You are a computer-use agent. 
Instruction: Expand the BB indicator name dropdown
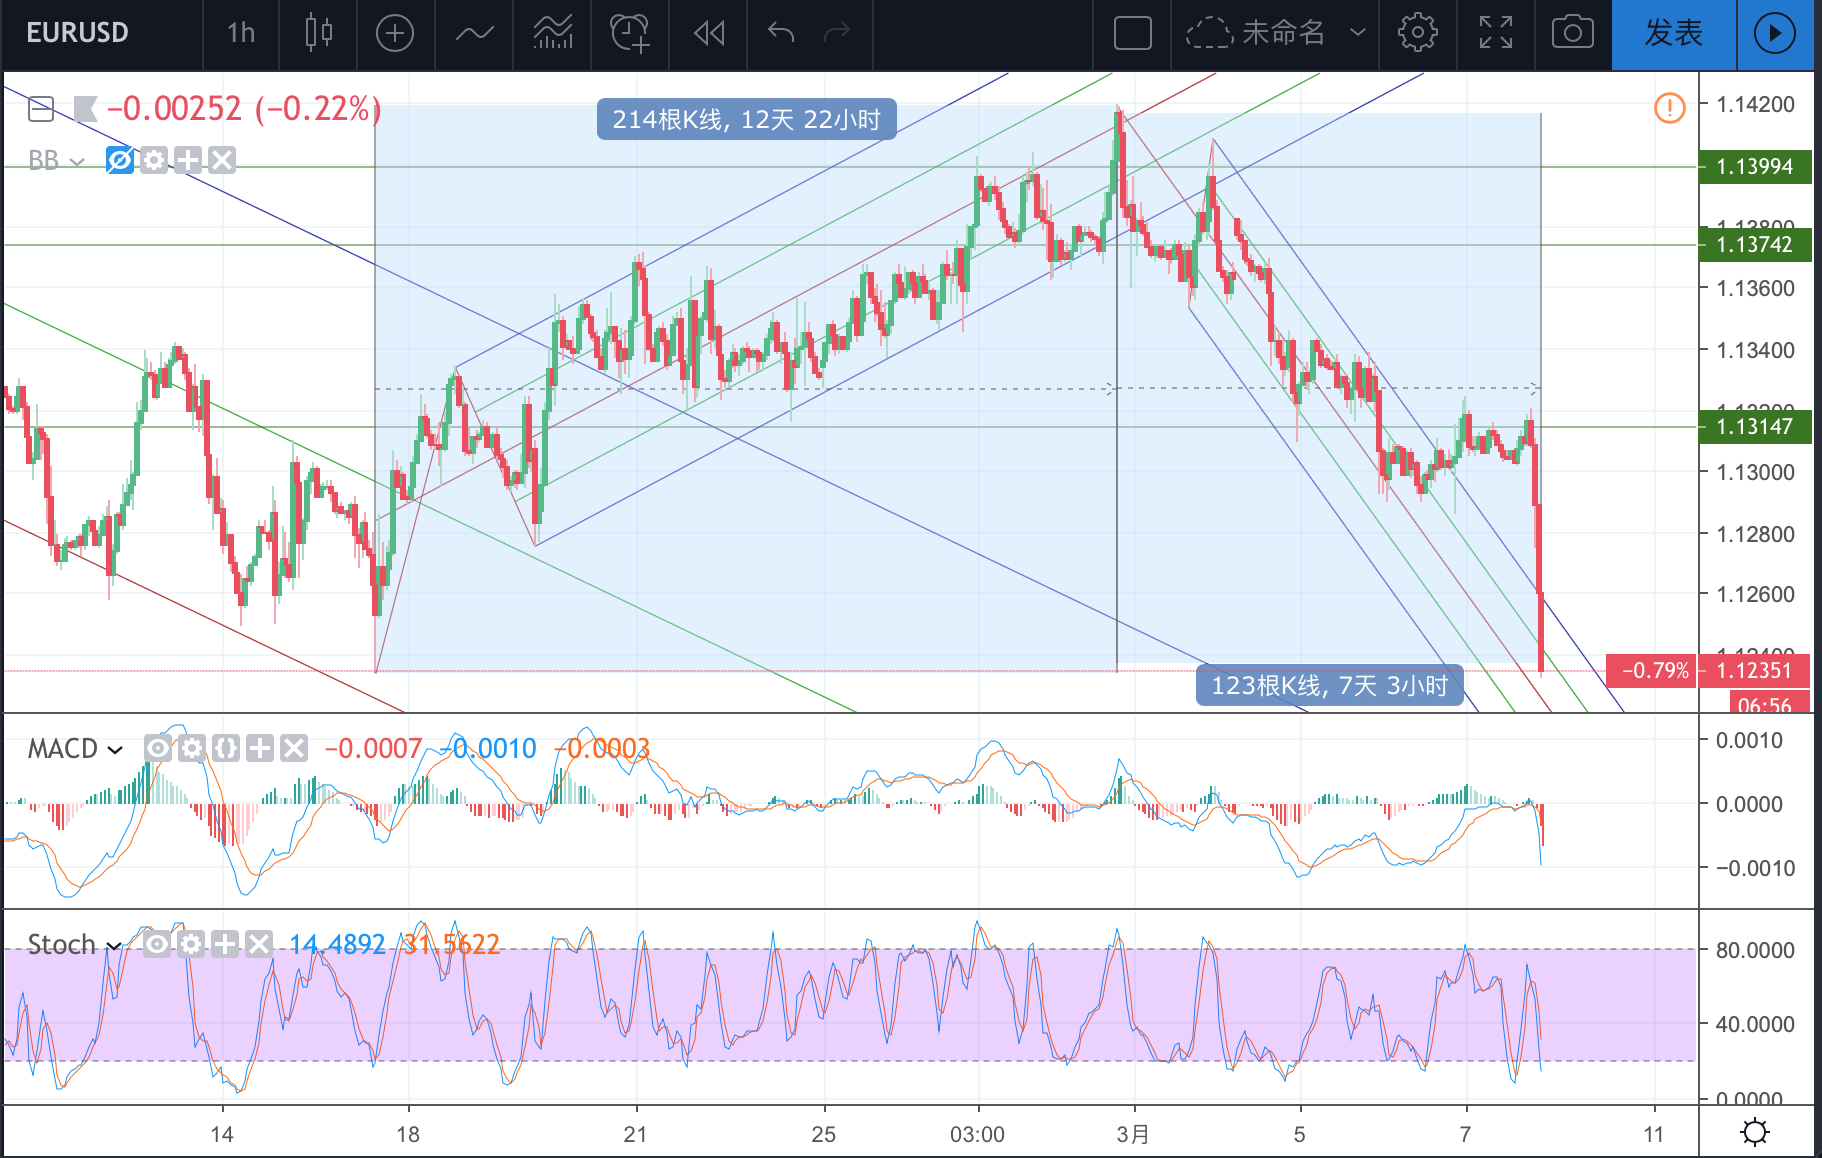77,162
